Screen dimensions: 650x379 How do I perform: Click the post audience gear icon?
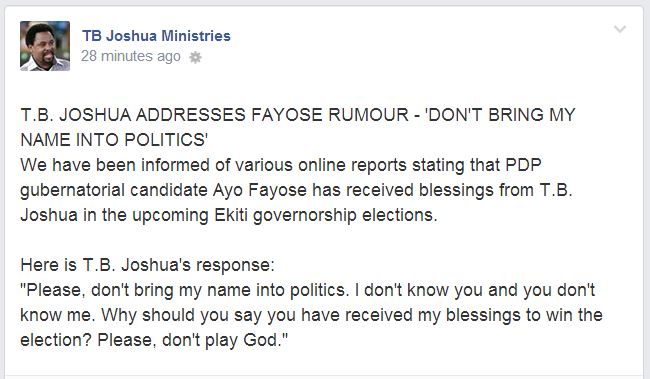click(195, 57)
